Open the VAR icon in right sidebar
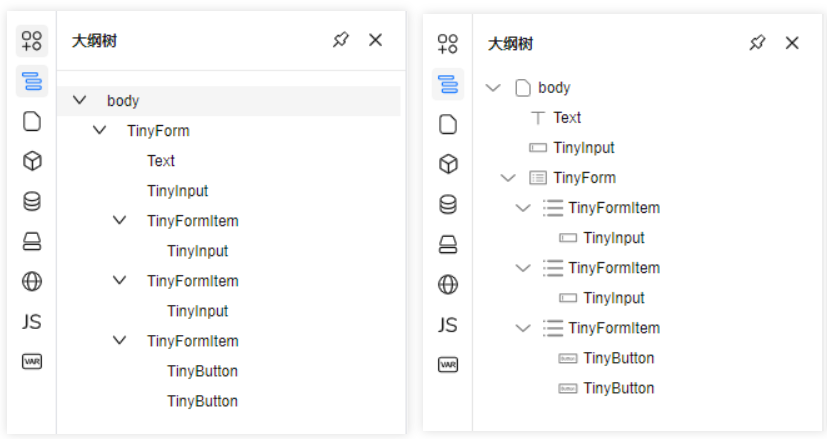The width and height of the screenshot is (827, 439). pos(448,365)
